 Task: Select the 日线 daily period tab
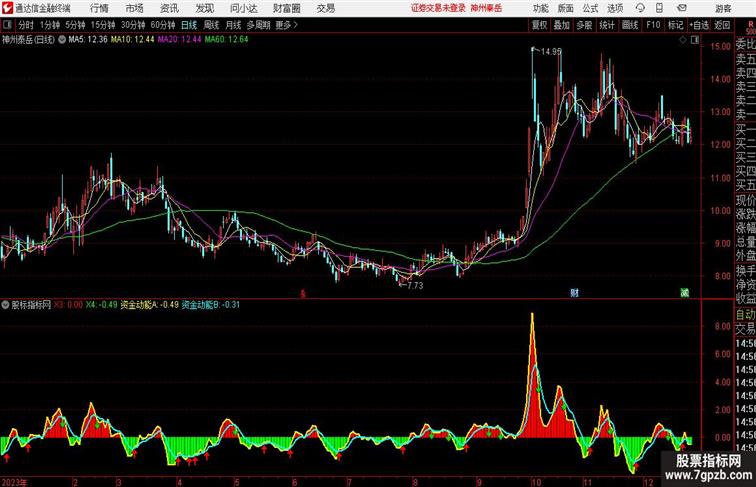[x=189, y=25]
